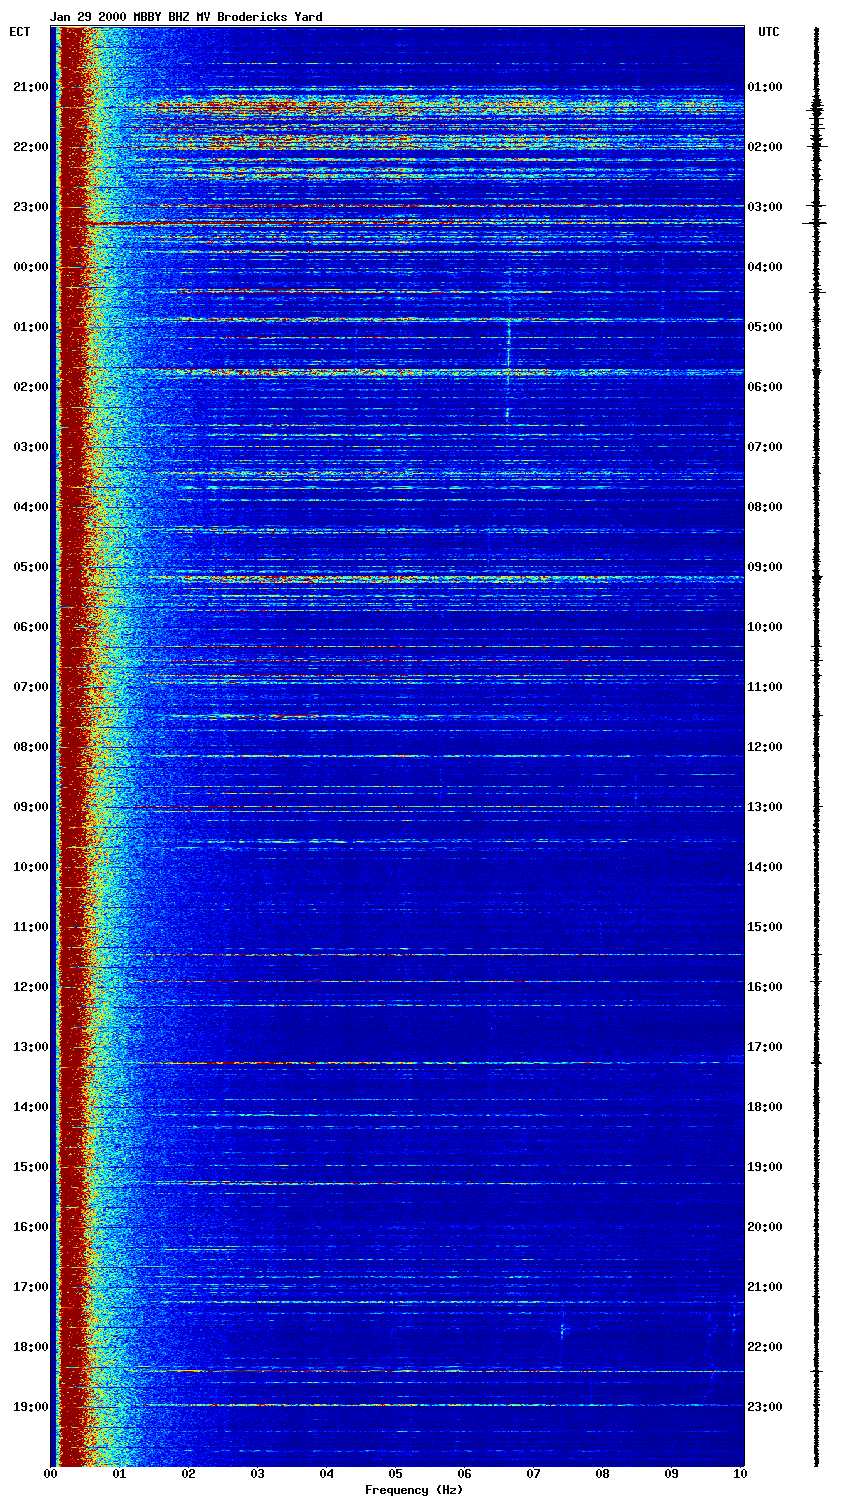
Task: Pick the 01:00 label on the ECT axis
Action: coord(31,327)
